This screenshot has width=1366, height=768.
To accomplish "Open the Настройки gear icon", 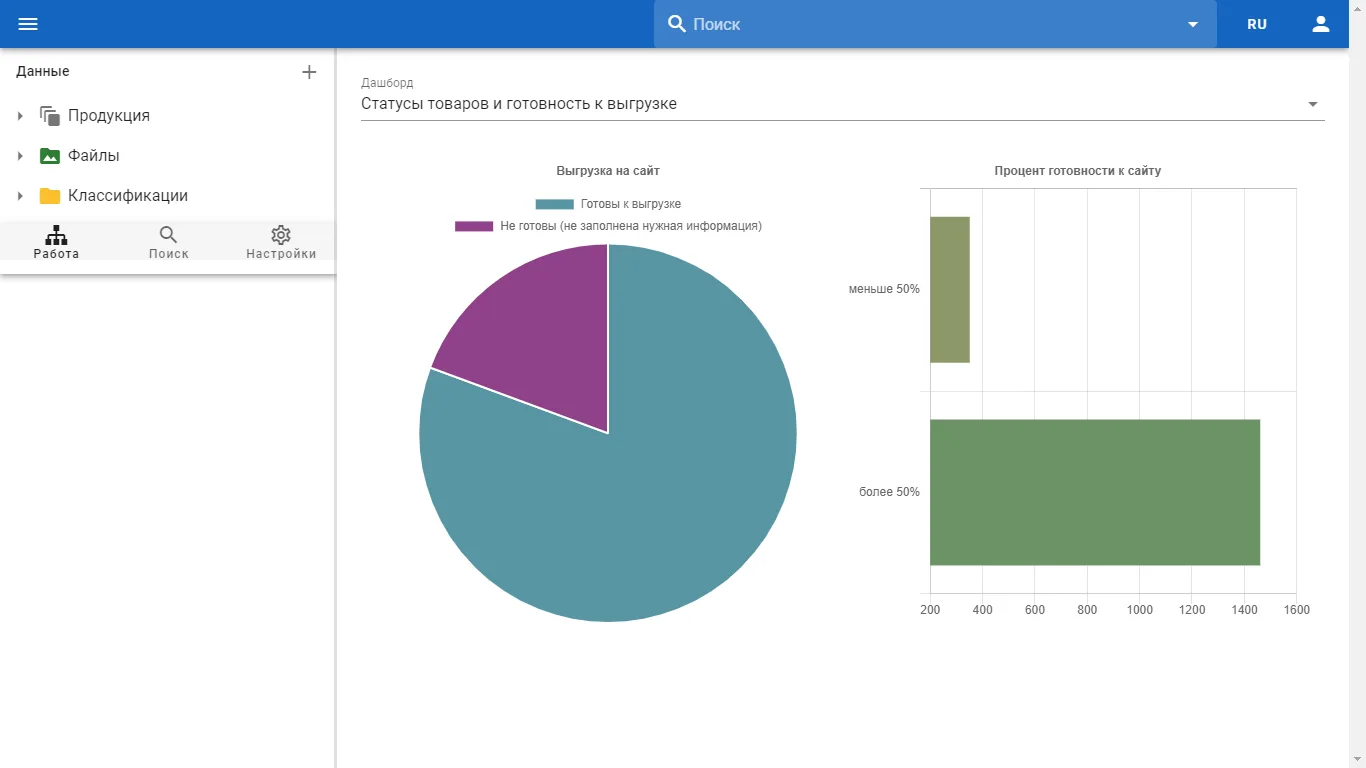I will tap(281, 235).
